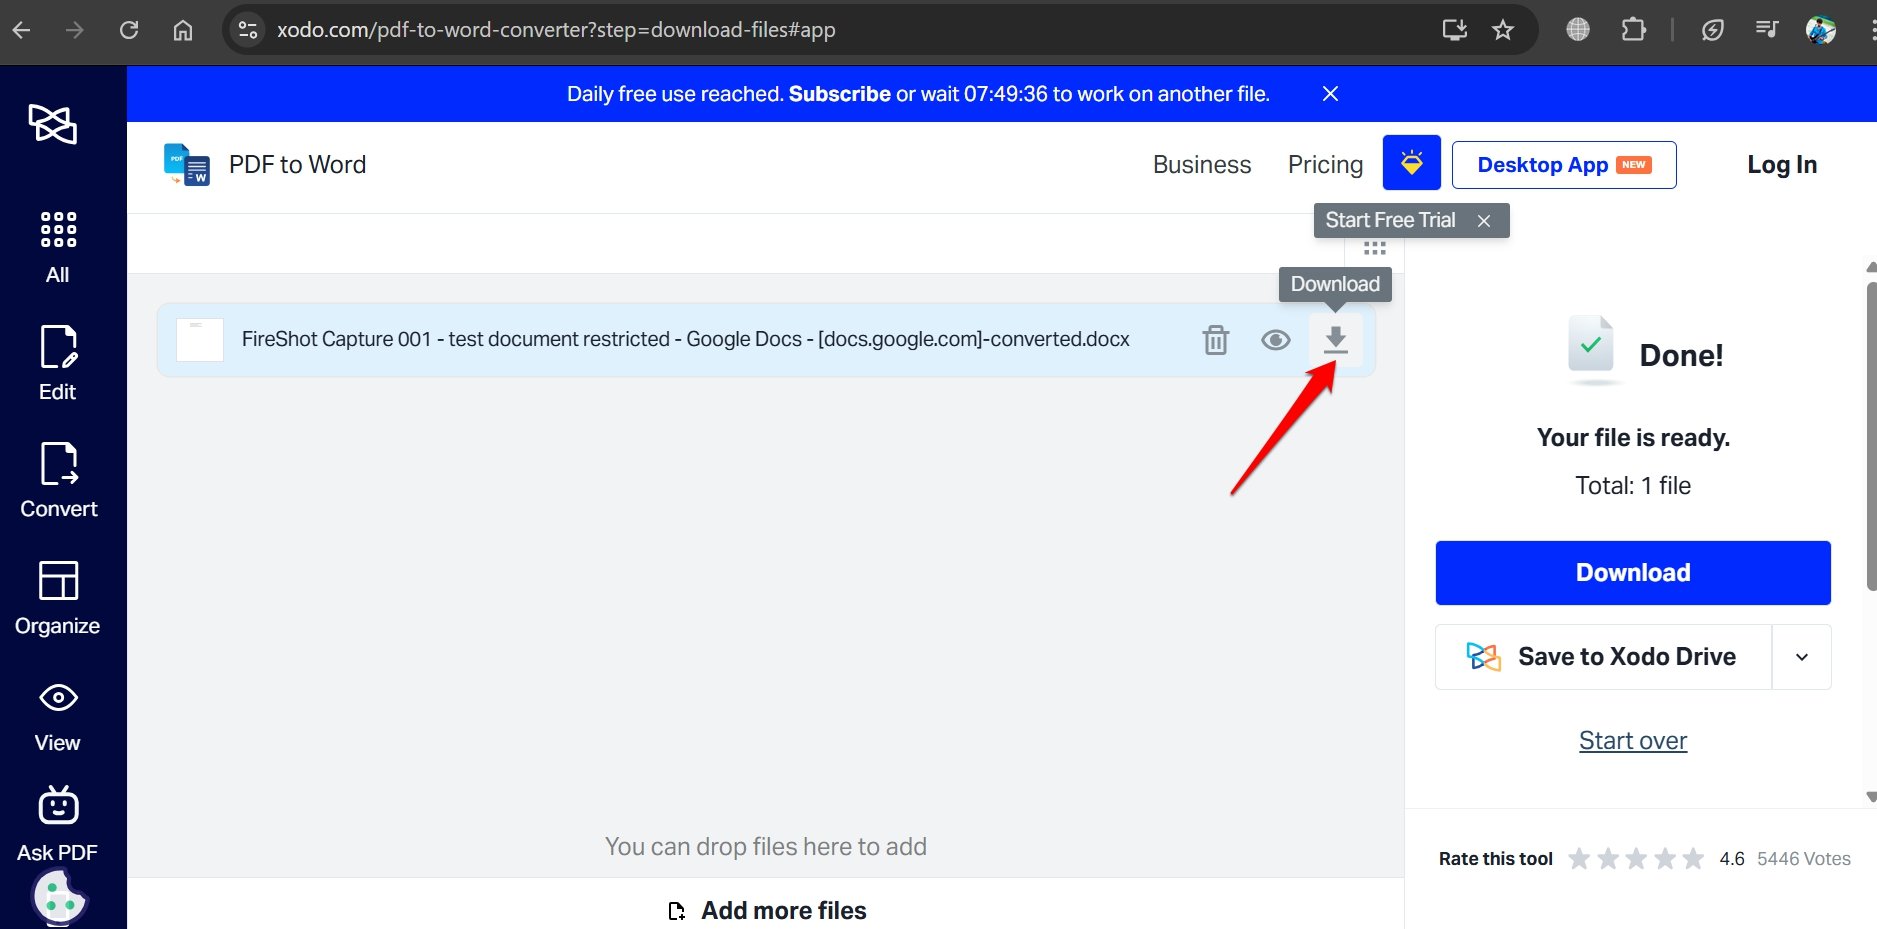Viewport: 1877px width, 929px height.
Task: Rate the tool with the first star
Action: click(x=1579, y=859)
